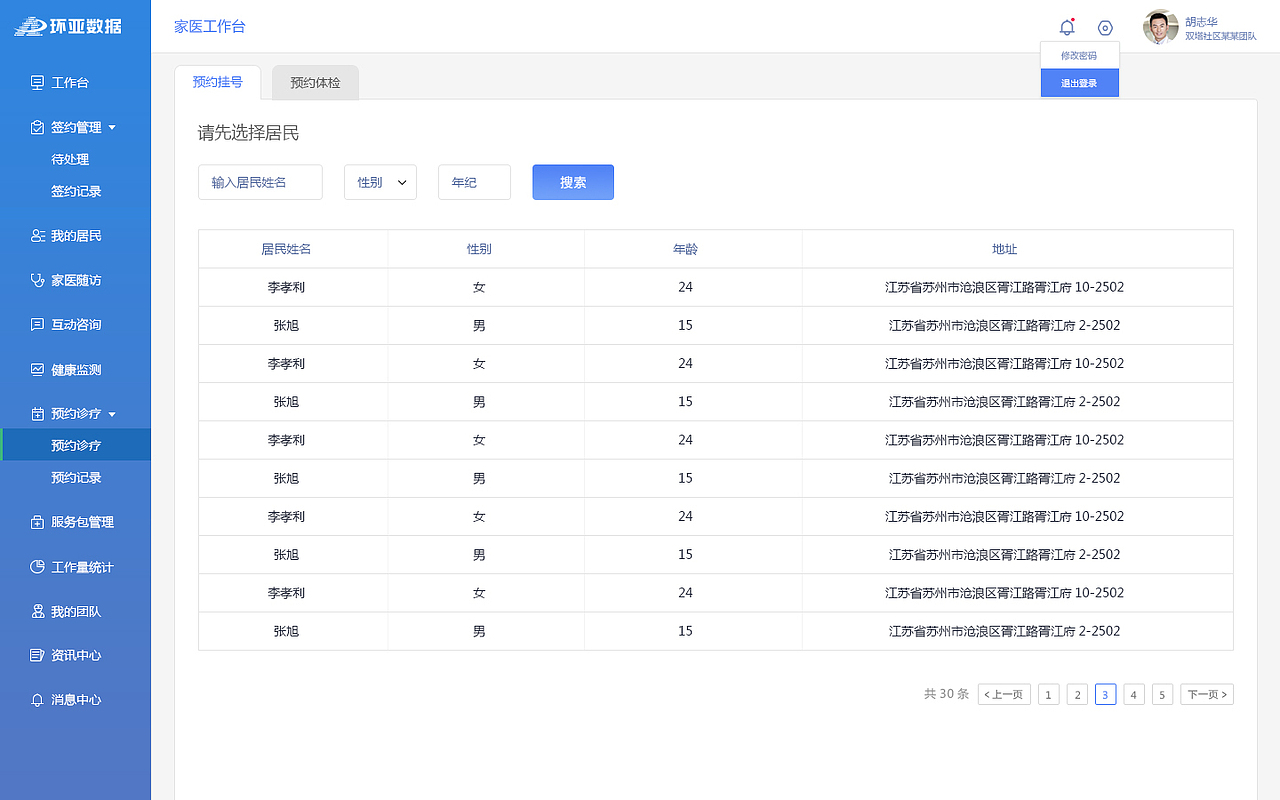Click the 居民姓名 column header
The image size is (1280, 800).
point(286,249)
